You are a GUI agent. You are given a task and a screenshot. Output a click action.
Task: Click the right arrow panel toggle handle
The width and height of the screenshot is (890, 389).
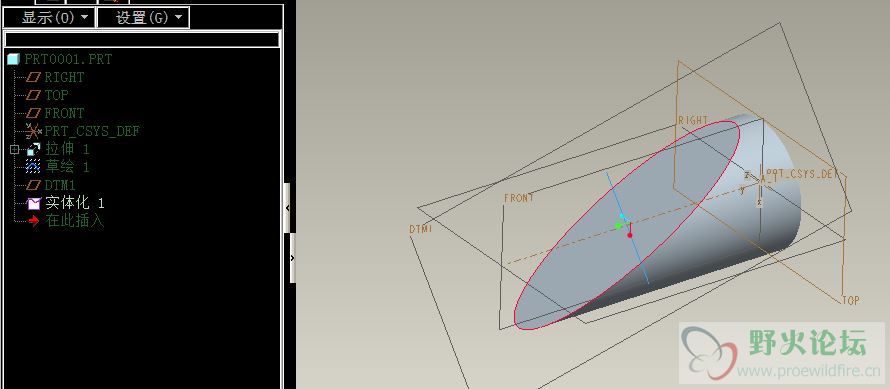point(293,258)
